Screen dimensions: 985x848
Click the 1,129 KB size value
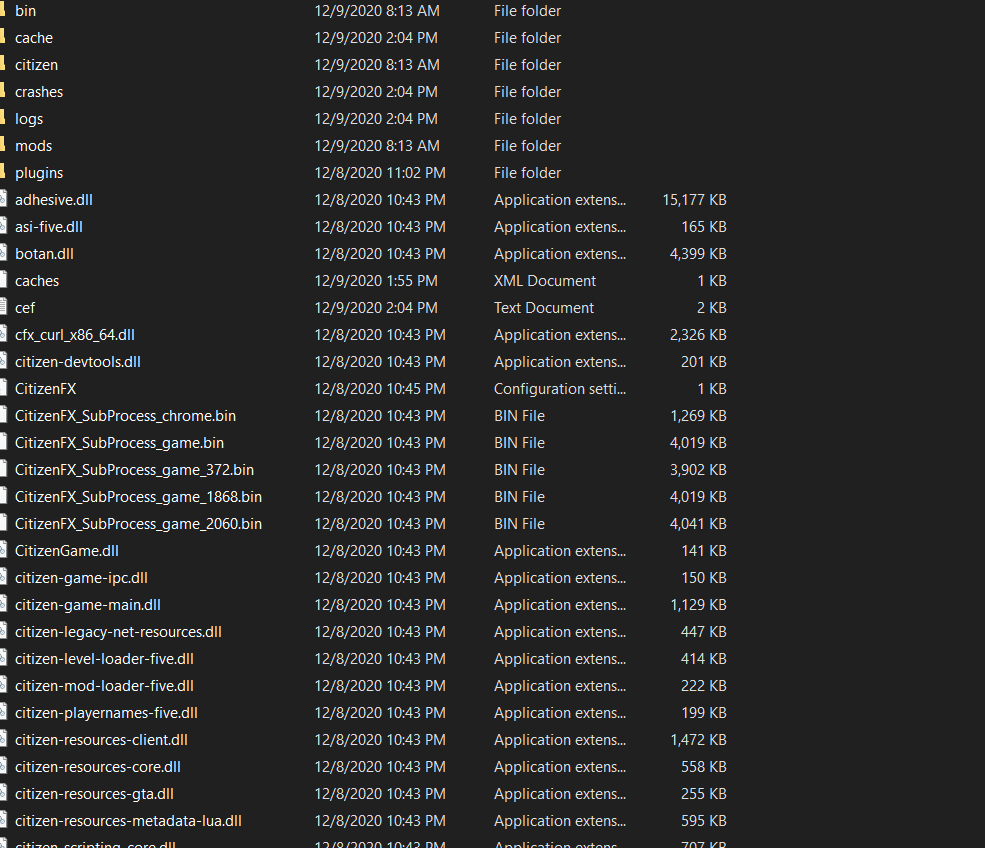tap(698, 605)
